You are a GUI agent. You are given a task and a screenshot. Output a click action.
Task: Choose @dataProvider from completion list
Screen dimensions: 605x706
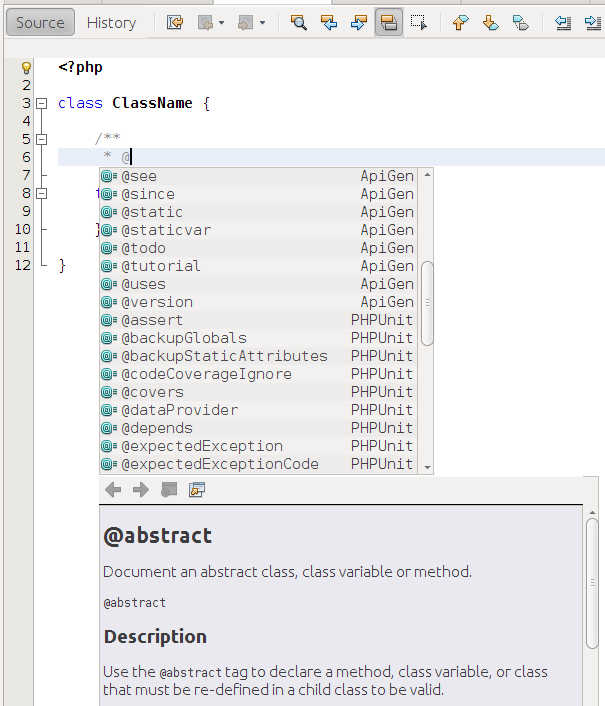coord(180,410)
